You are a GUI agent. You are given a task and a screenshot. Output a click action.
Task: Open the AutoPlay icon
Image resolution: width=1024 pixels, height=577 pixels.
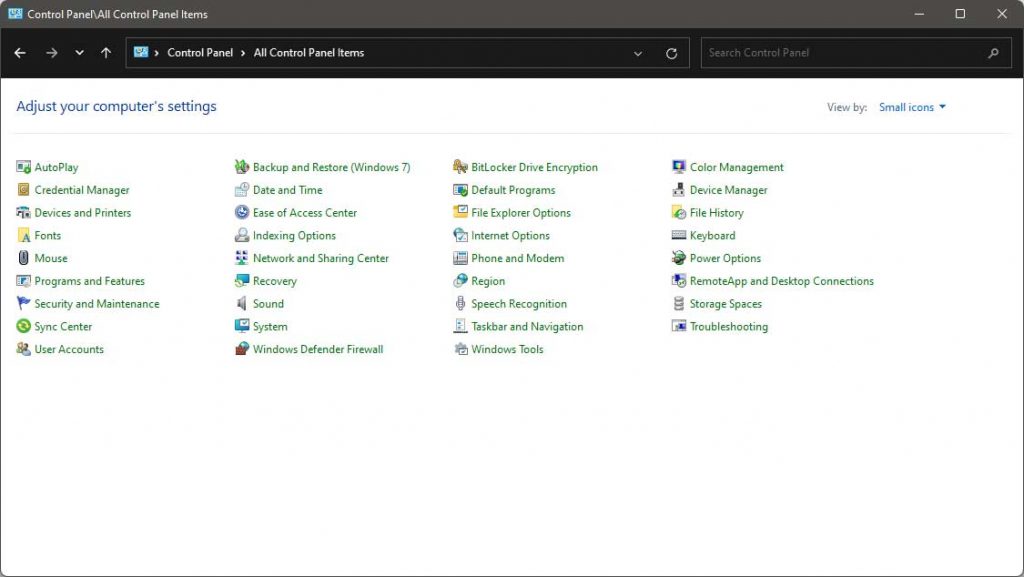[x=24, y=167]
